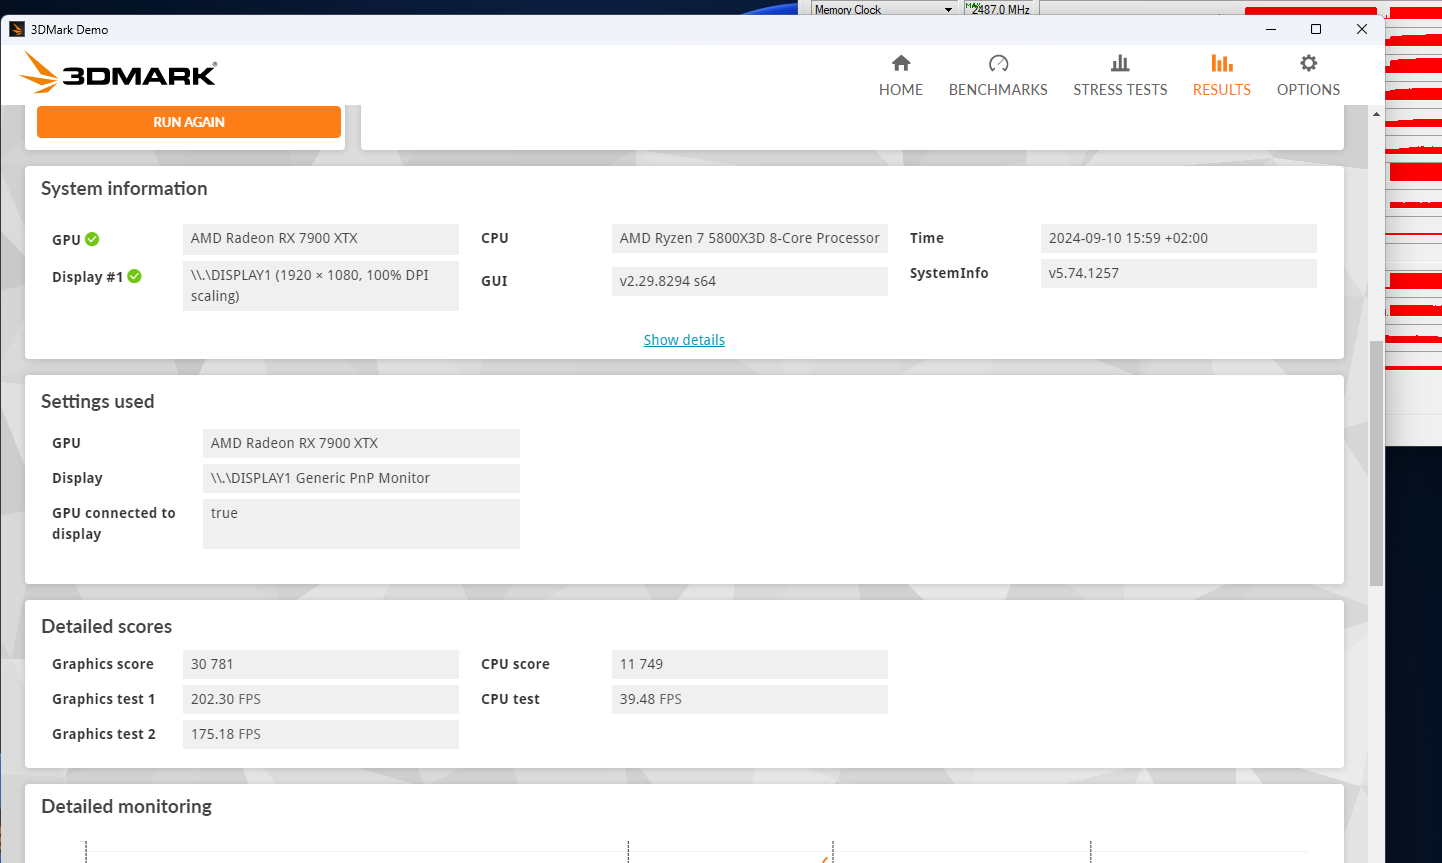Click the Detailed scores heading
The width and height of the screenshot is (1442, 863).
pos(107,627)
